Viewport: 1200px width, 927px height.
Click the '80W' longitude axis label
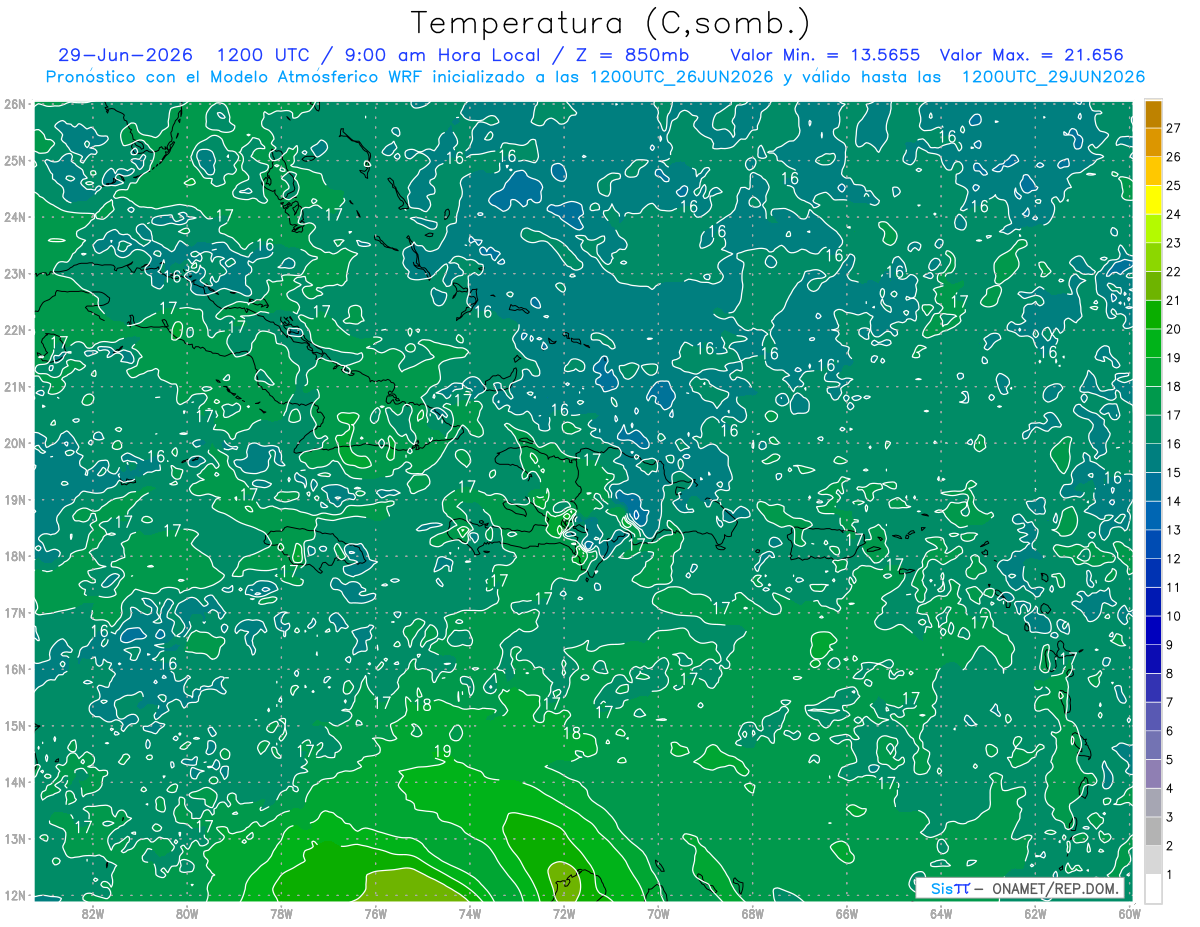(187, 913)
